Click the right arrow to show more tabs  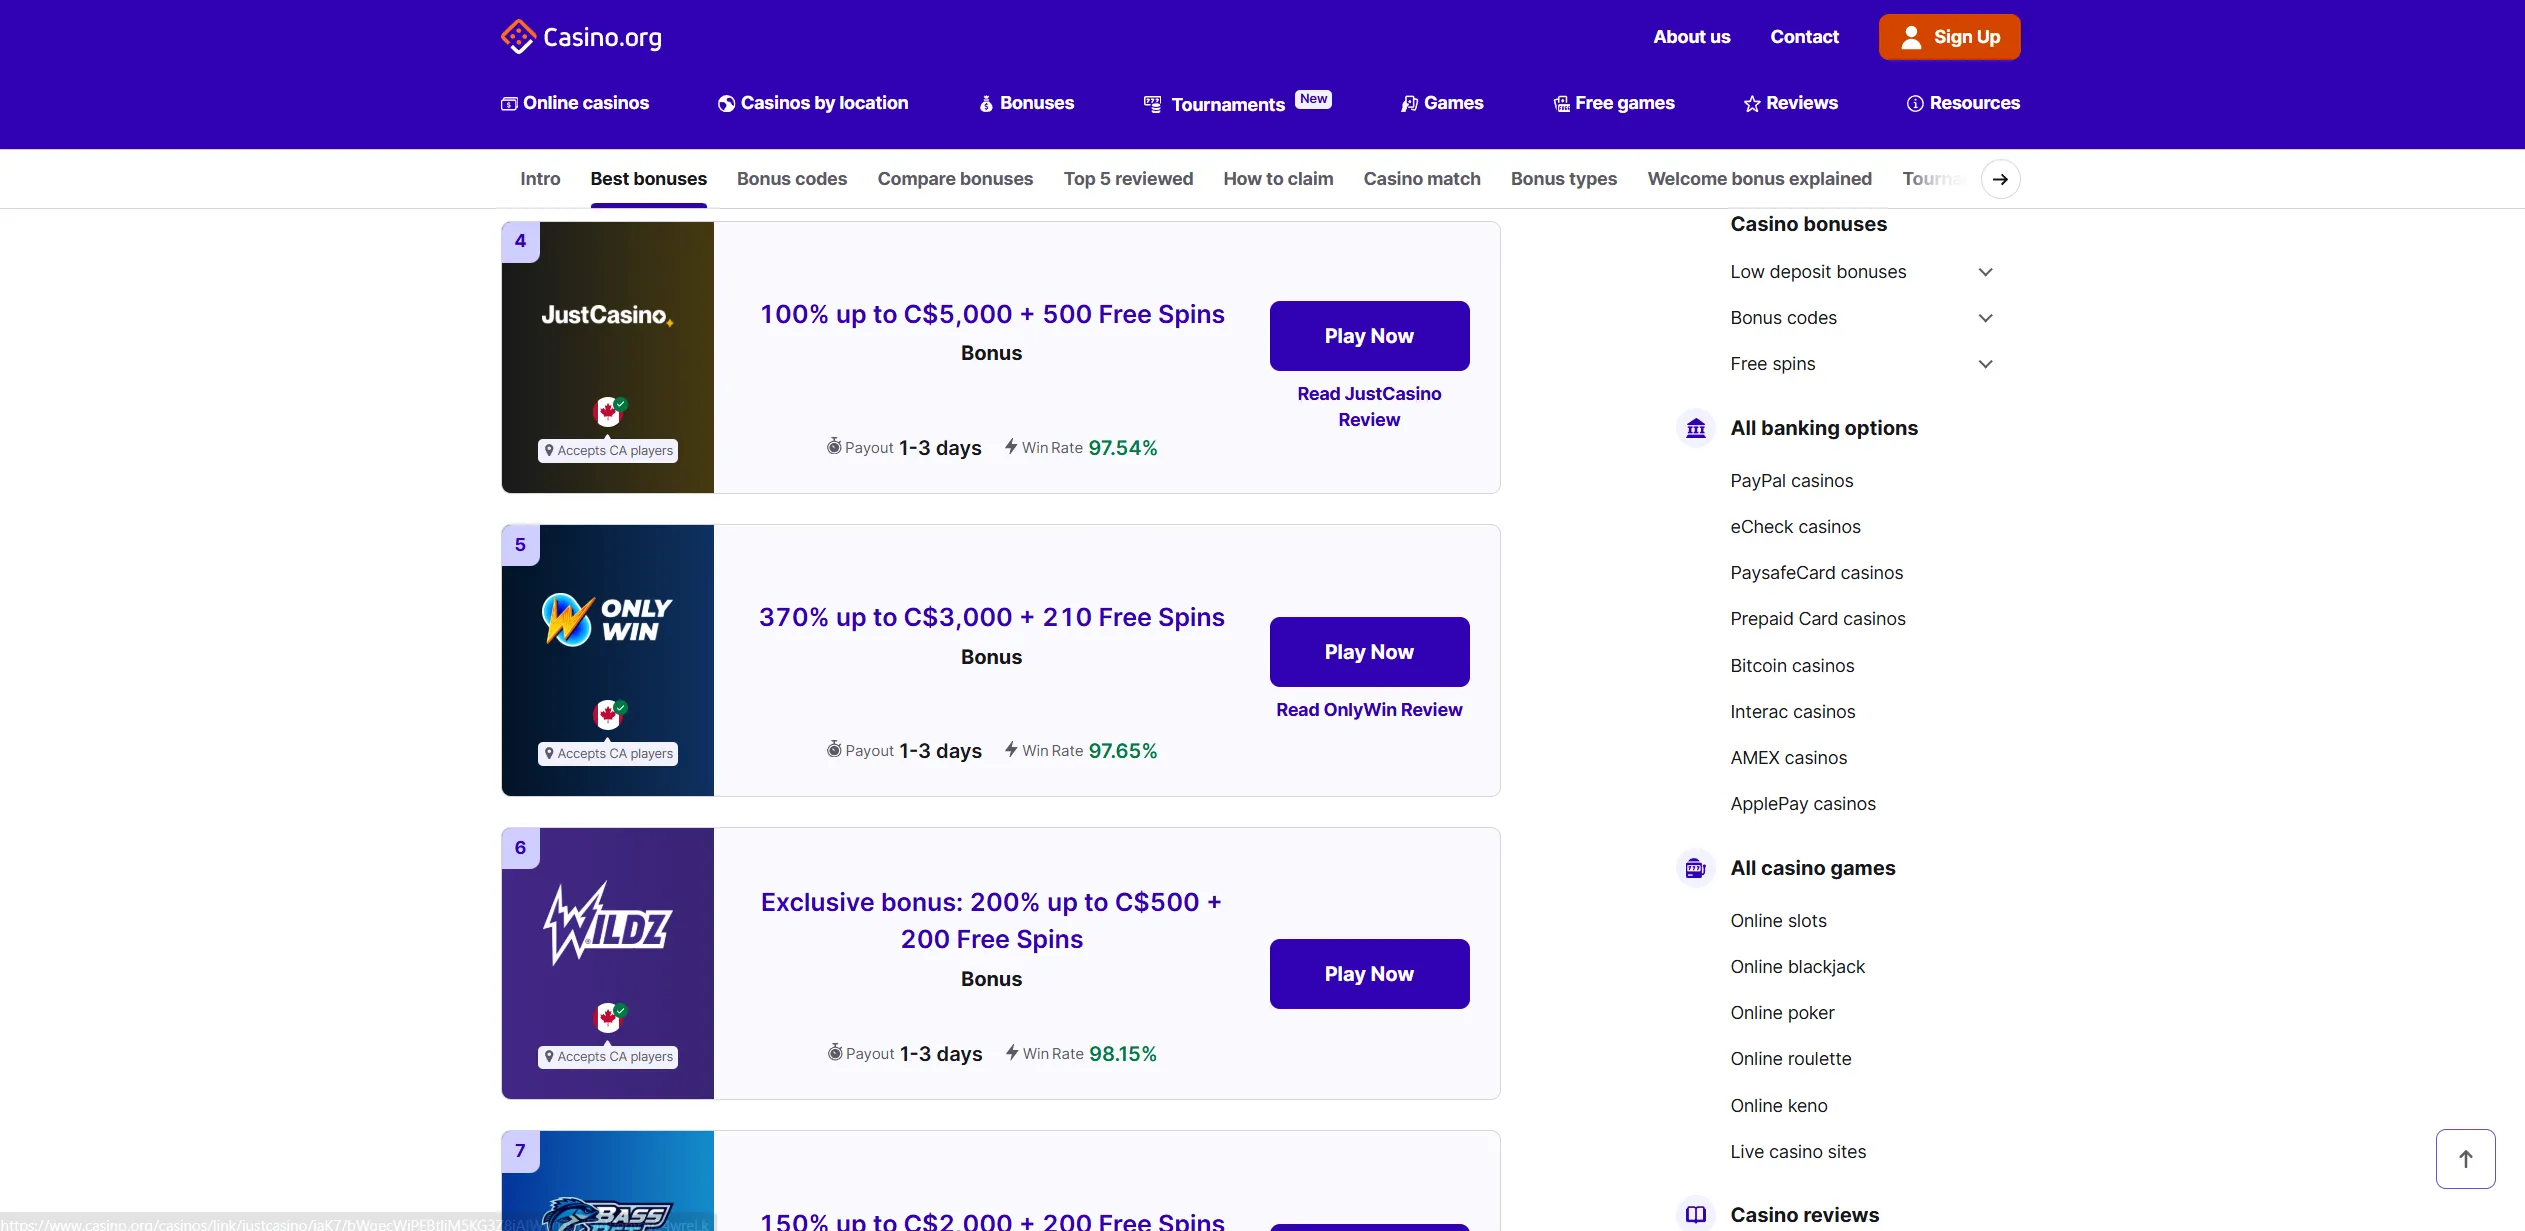(x=2000, y=179)
